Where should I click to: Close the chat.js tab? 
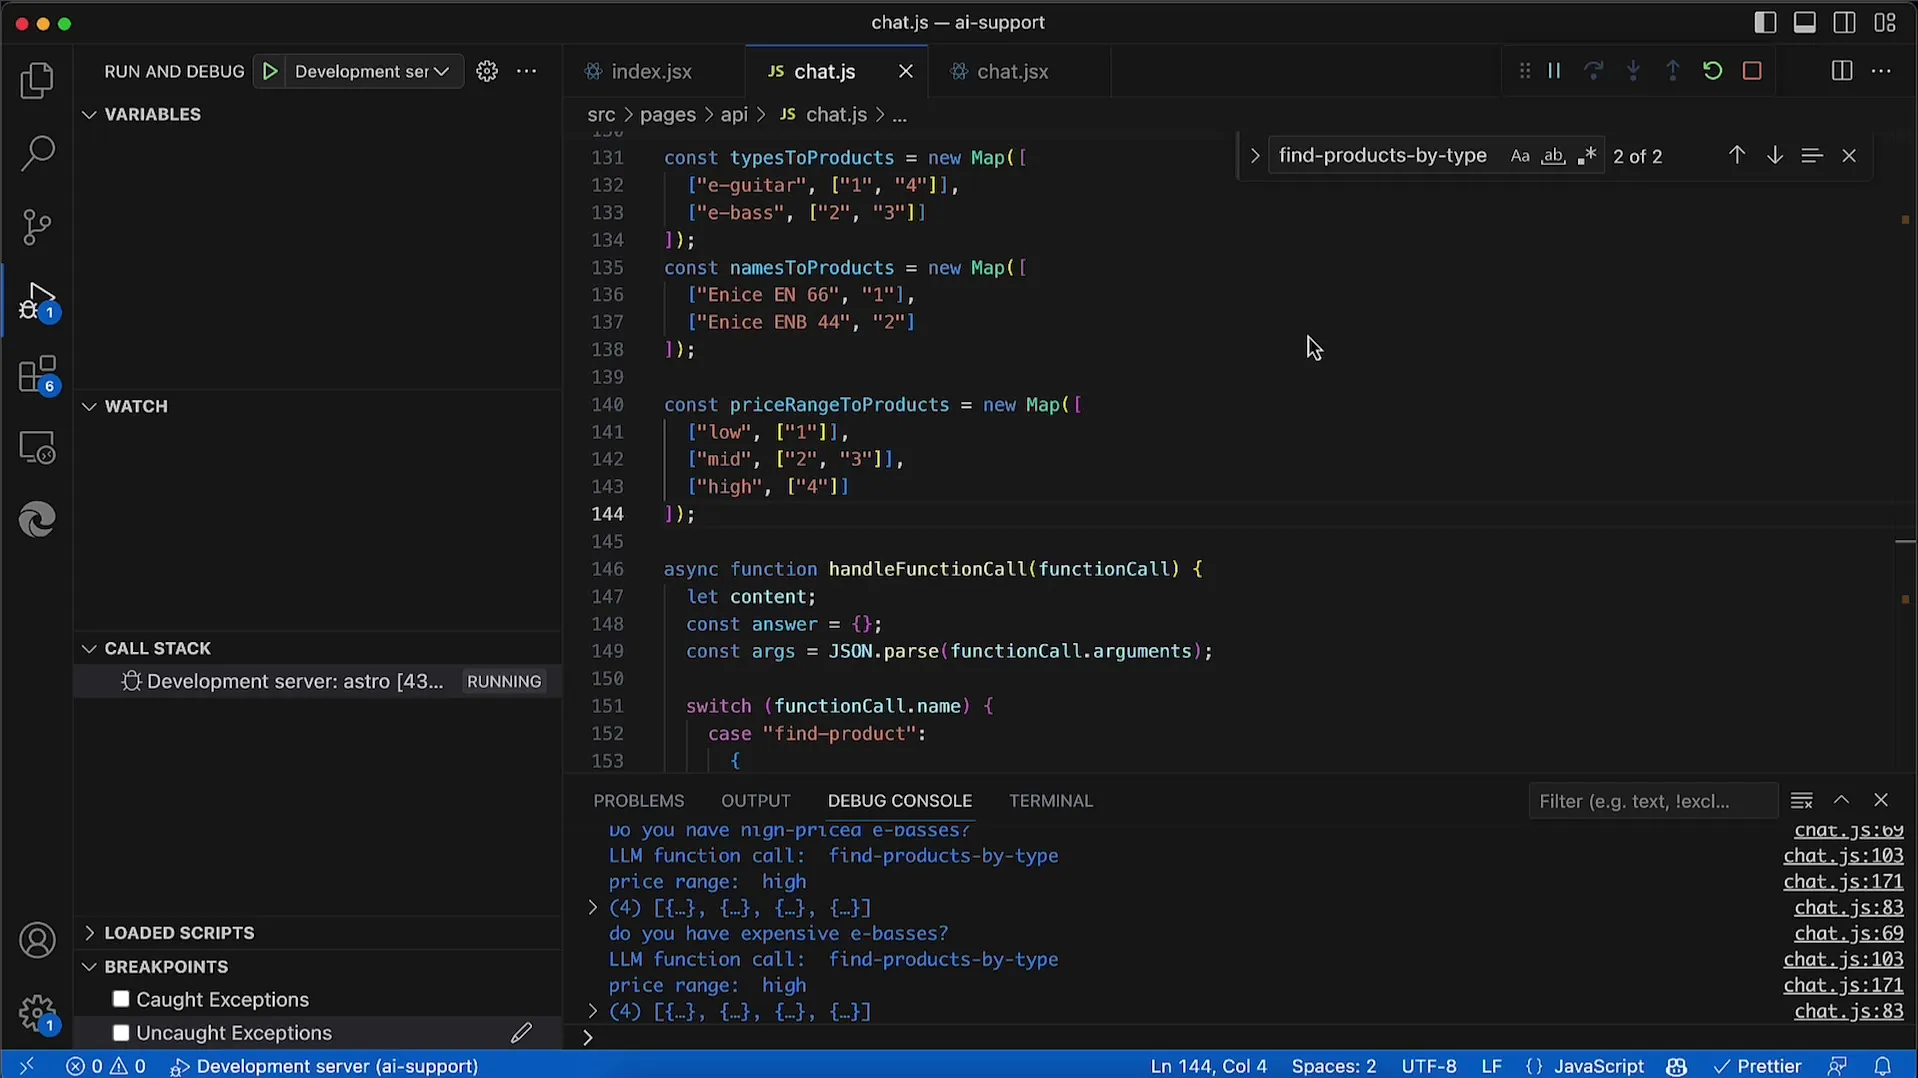[x=905, y=71]
